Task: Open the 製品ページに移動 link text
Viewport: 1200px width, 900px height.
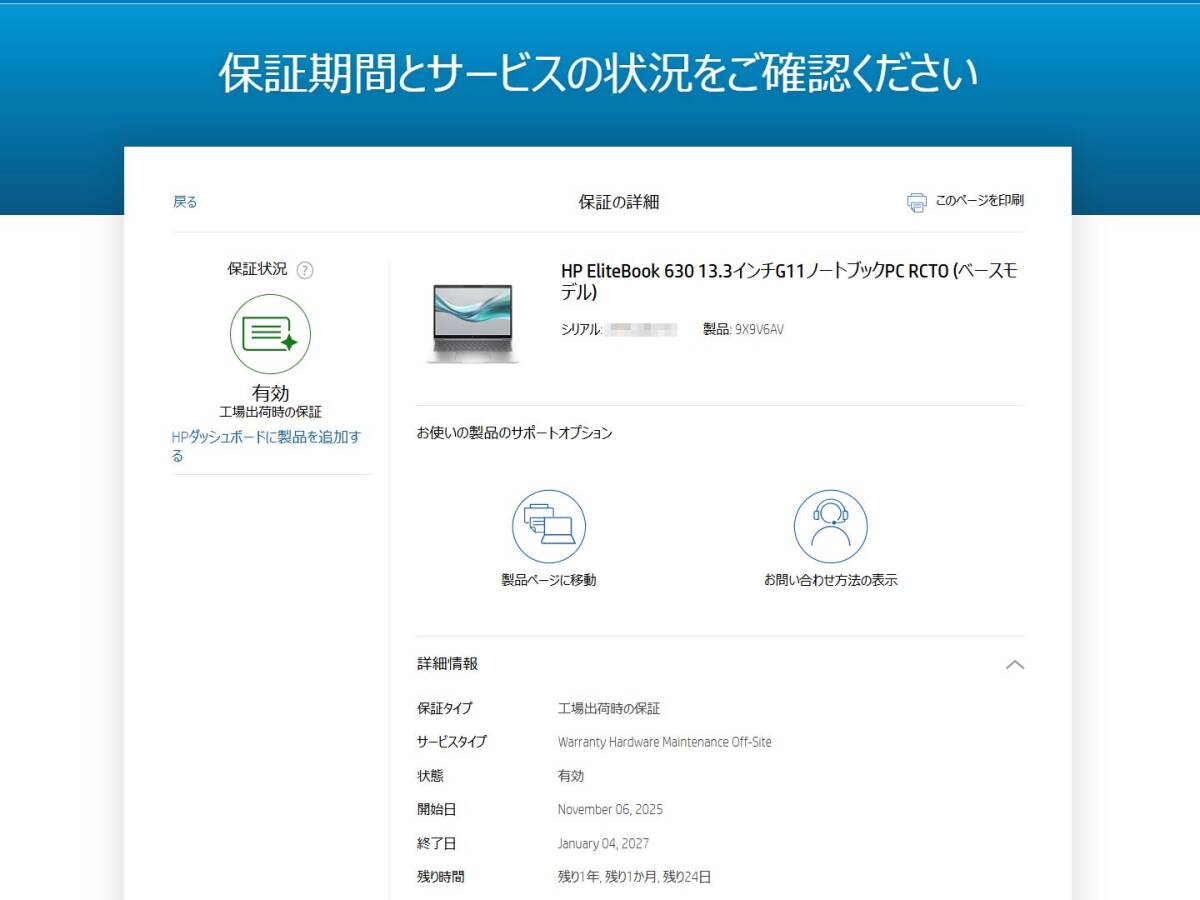Action: [548, 580]
